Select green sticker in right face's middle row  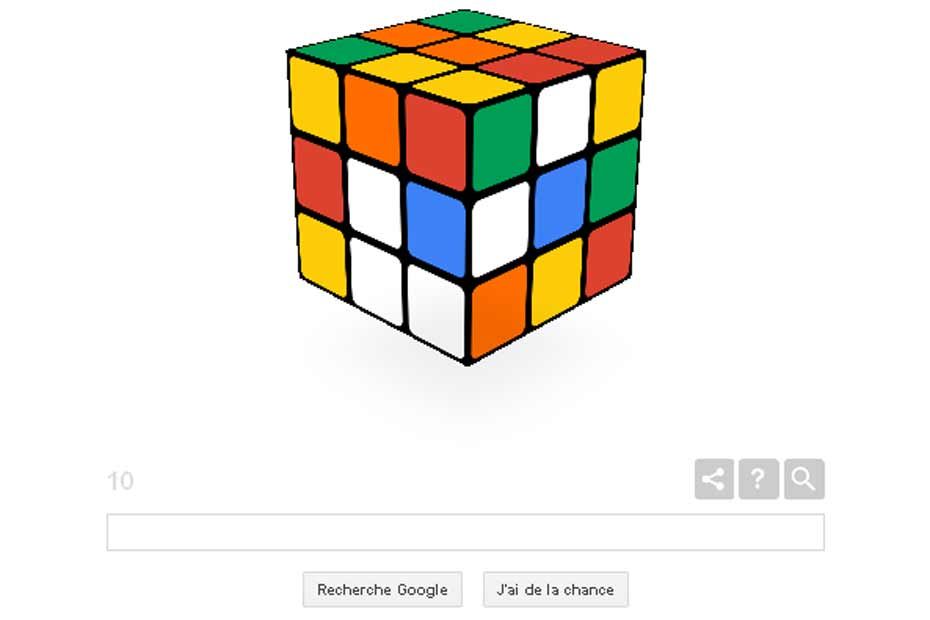pos(614,179)
